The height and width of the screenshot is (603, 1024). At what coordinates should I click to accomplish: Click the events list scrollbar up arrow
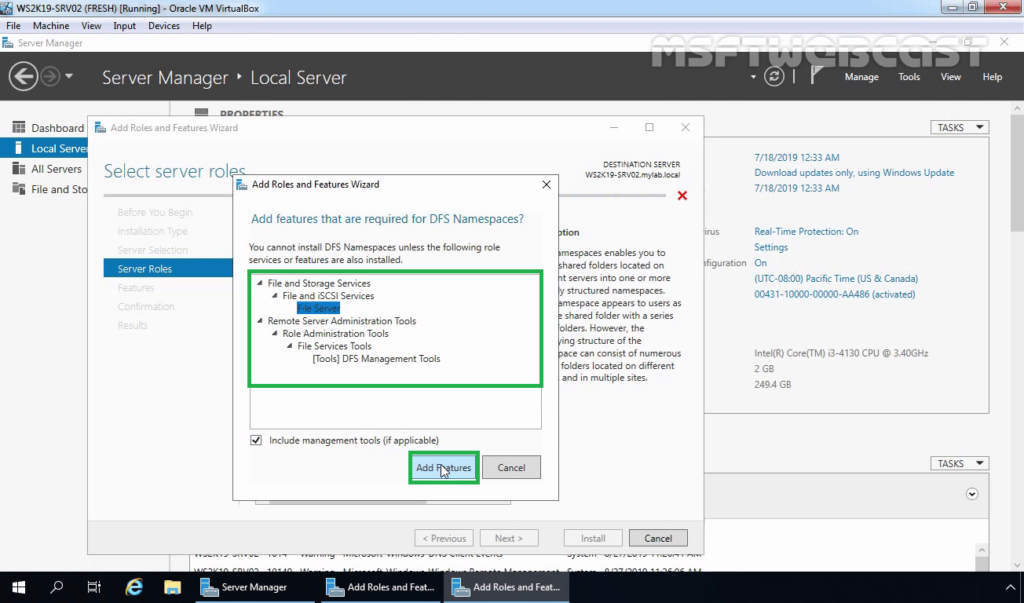pyautogui.click(x=982, y=550)
